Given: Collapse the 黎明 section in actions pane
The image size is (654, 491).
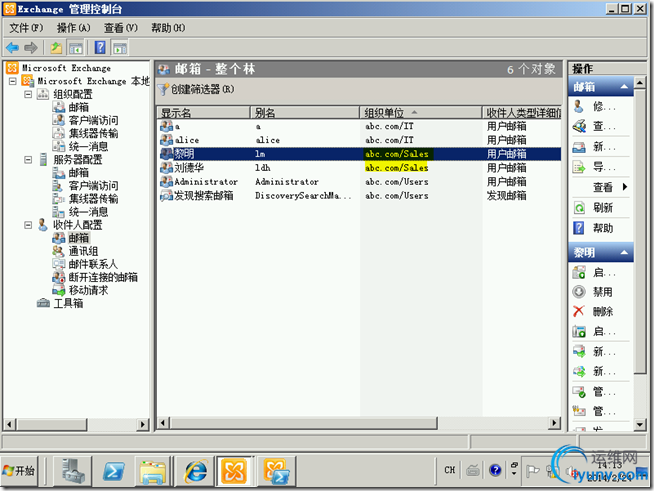Looking at the screenshot, I should (624, 252).
